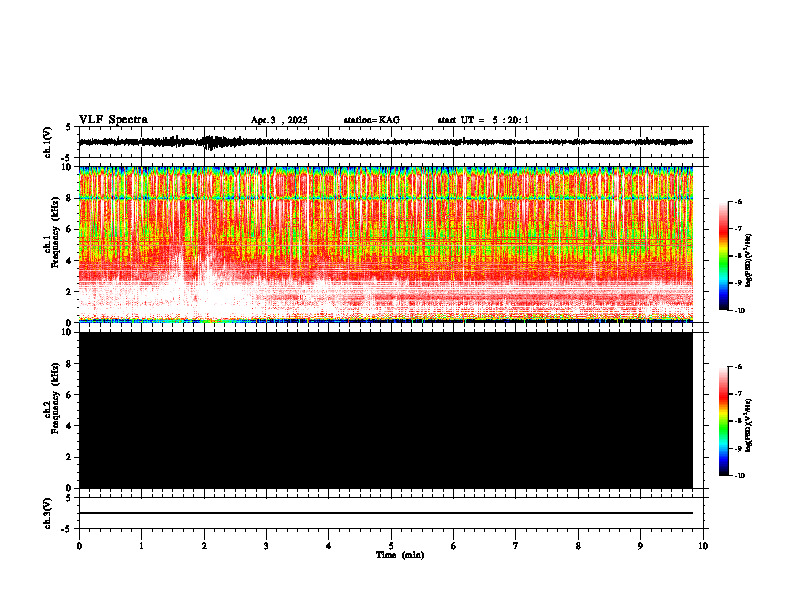The height and width of the screenshot is (612, 792).
Task: Click the "-10" label on ch.1 colorbar
Action: (x=739, y=311)
